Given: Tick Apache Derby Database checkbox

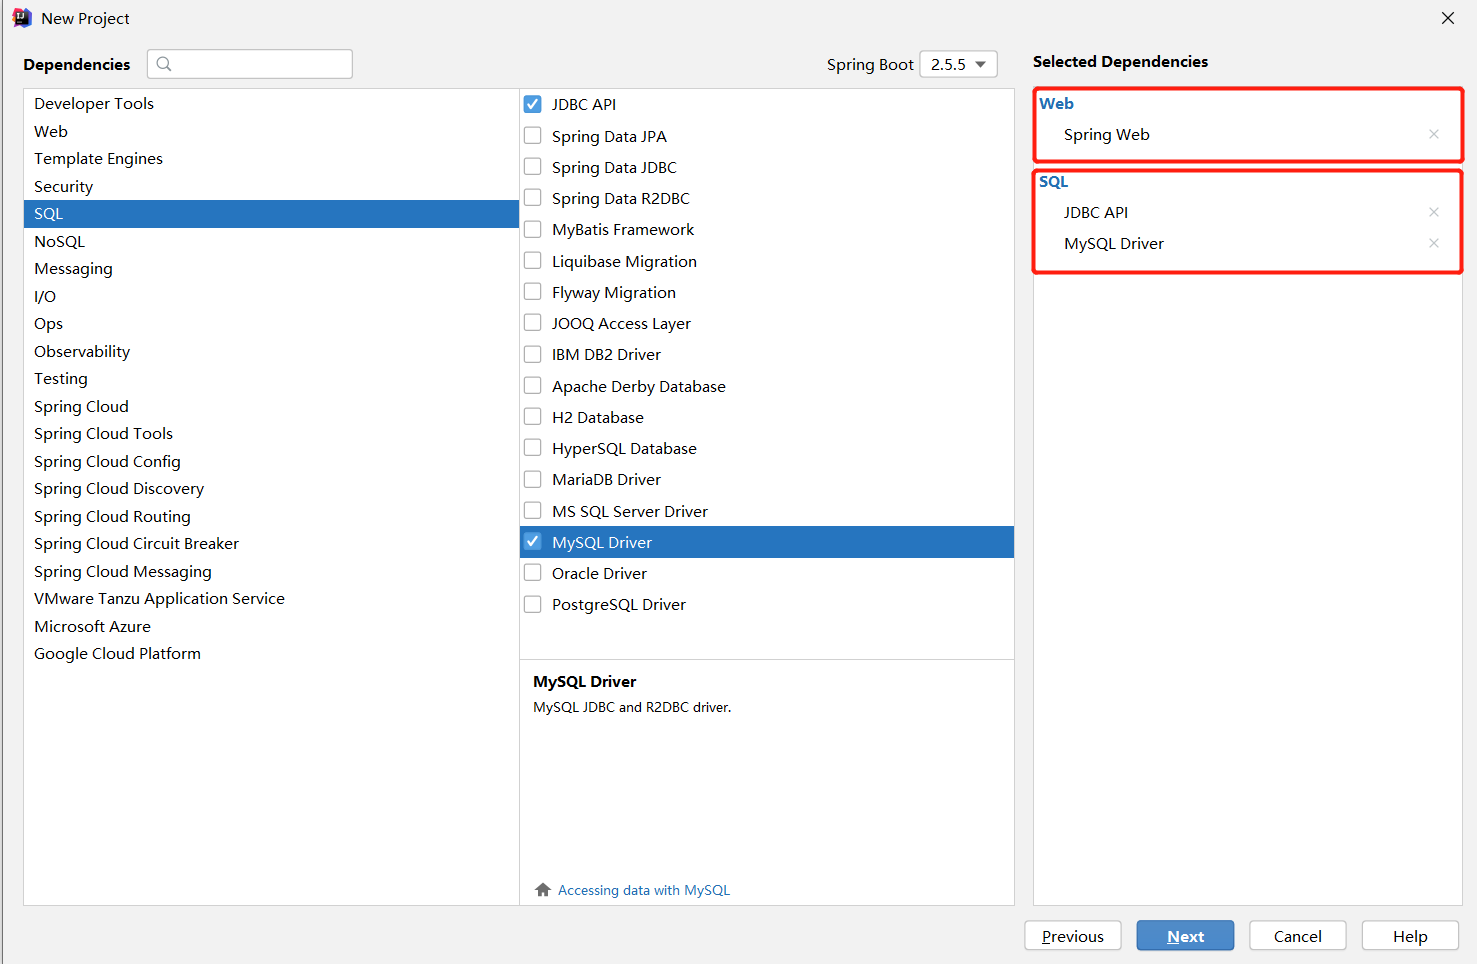Looking at the screenshot, I should [533, 385].
